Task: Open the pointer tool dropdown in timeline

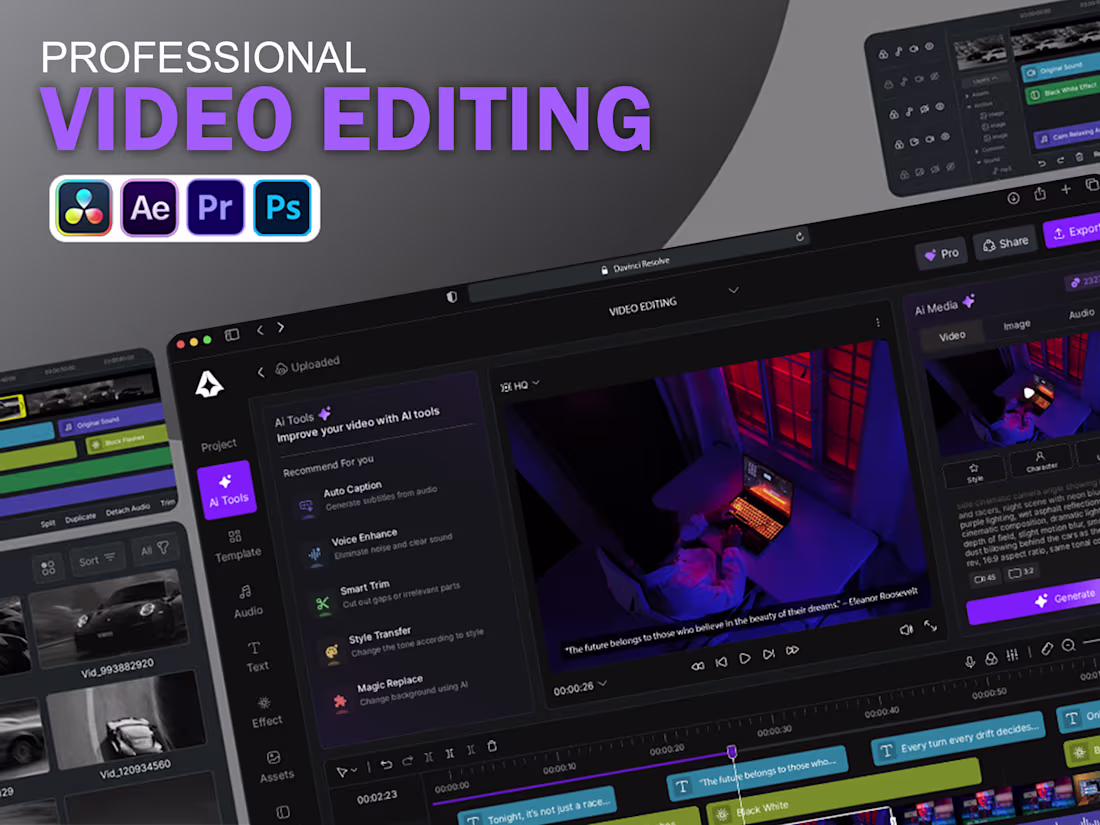Action: (x=347, y=771)
